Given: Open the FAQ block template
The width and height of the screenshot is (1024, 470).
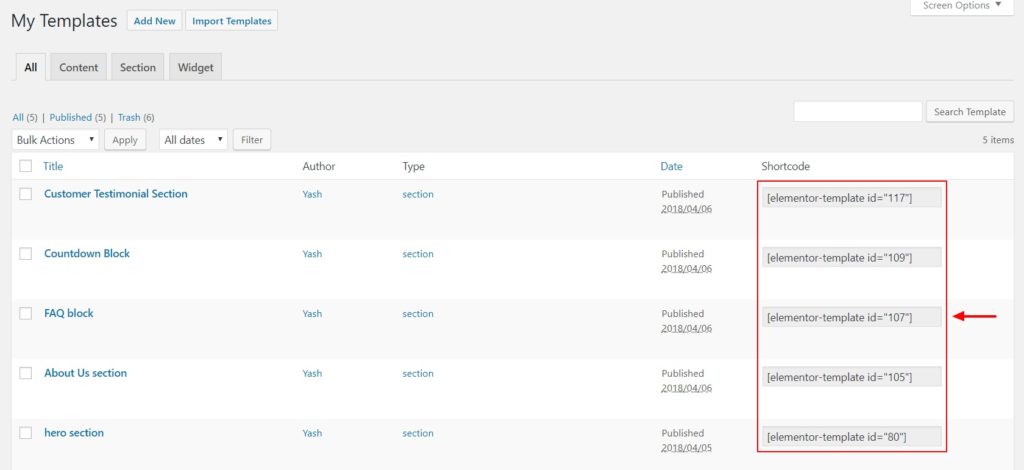Looking at the screenshot, I should coord(69,313).
